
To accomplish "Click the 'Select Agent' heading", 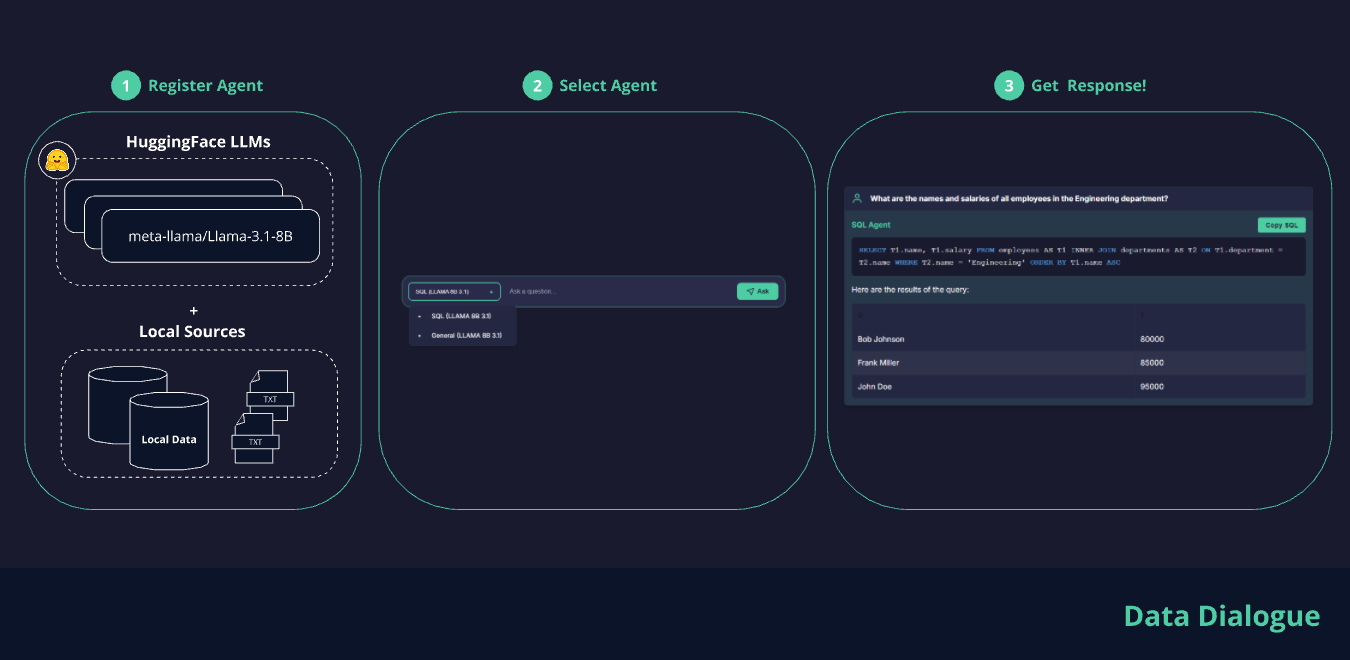I will (608, 86).
